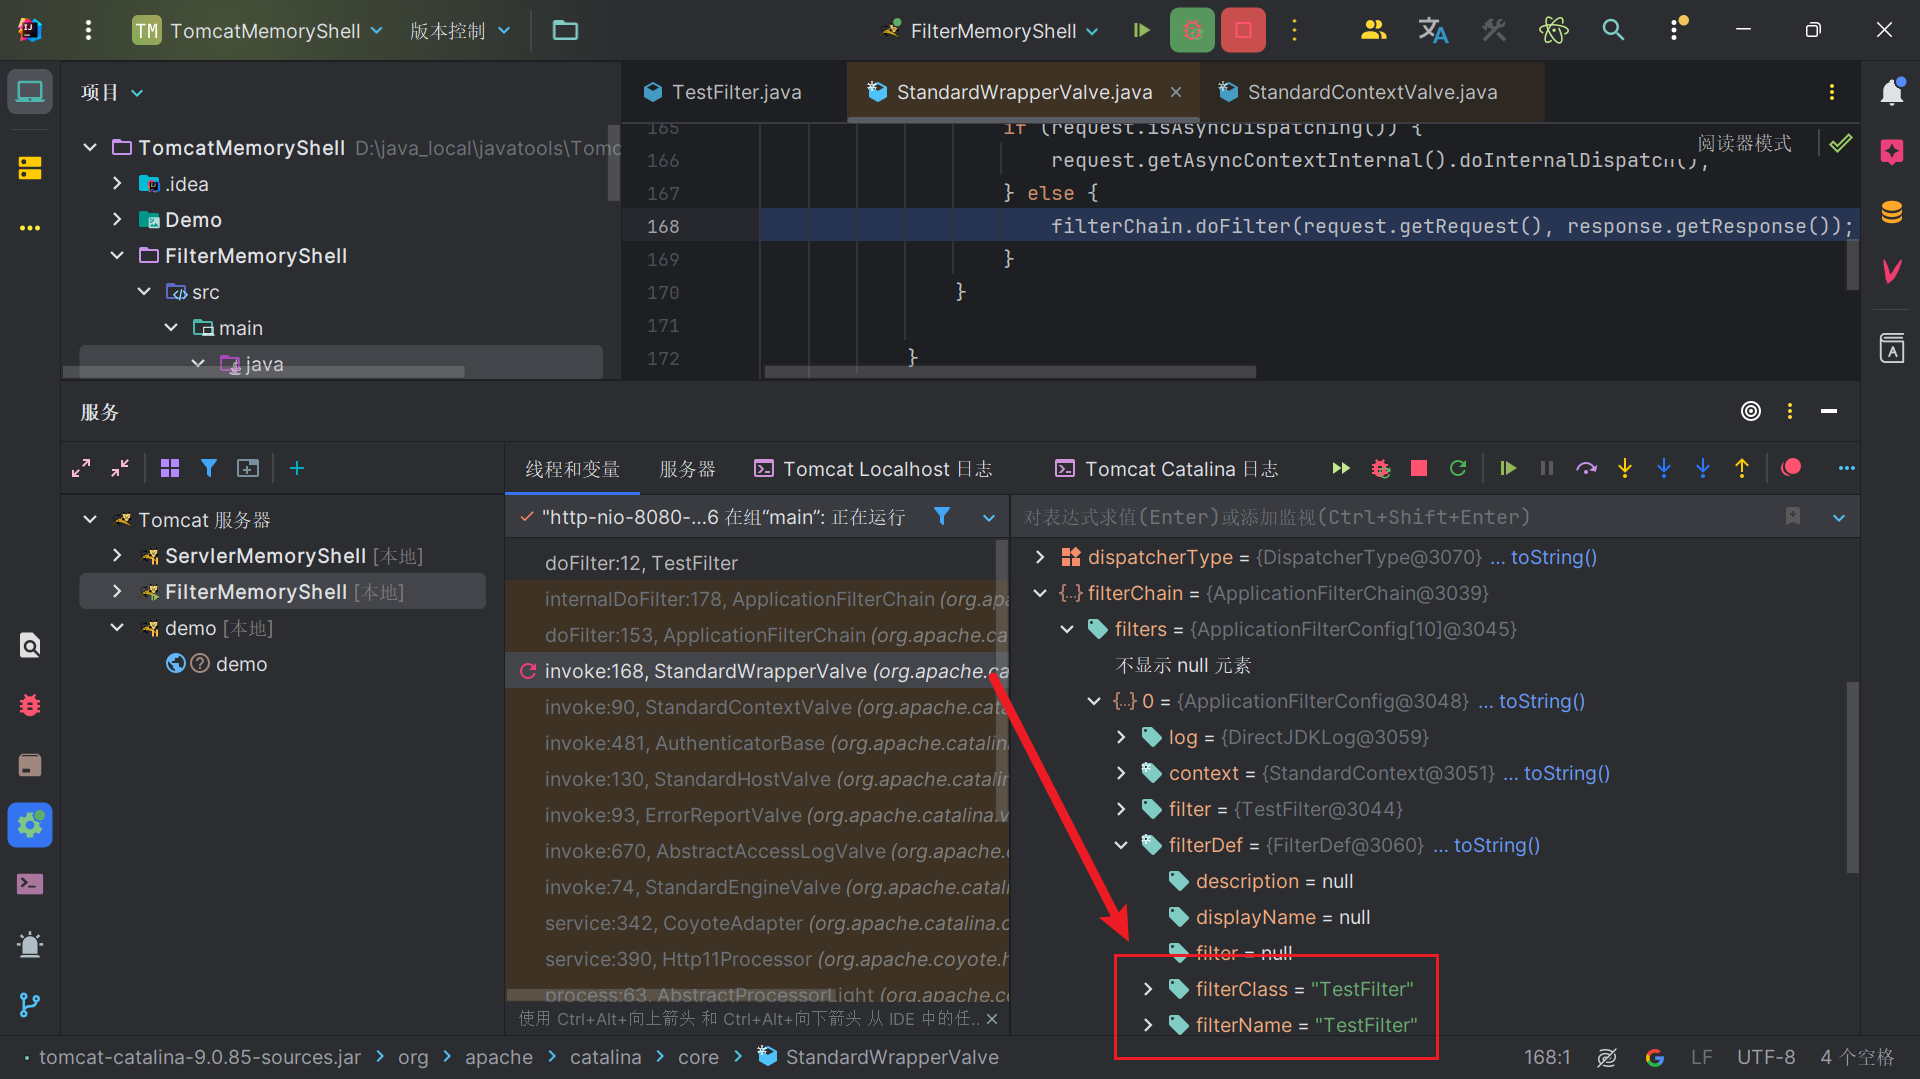The image size is (1920, 1079).
Task: Expand the filterName variable
Action: (1148, 1025)
